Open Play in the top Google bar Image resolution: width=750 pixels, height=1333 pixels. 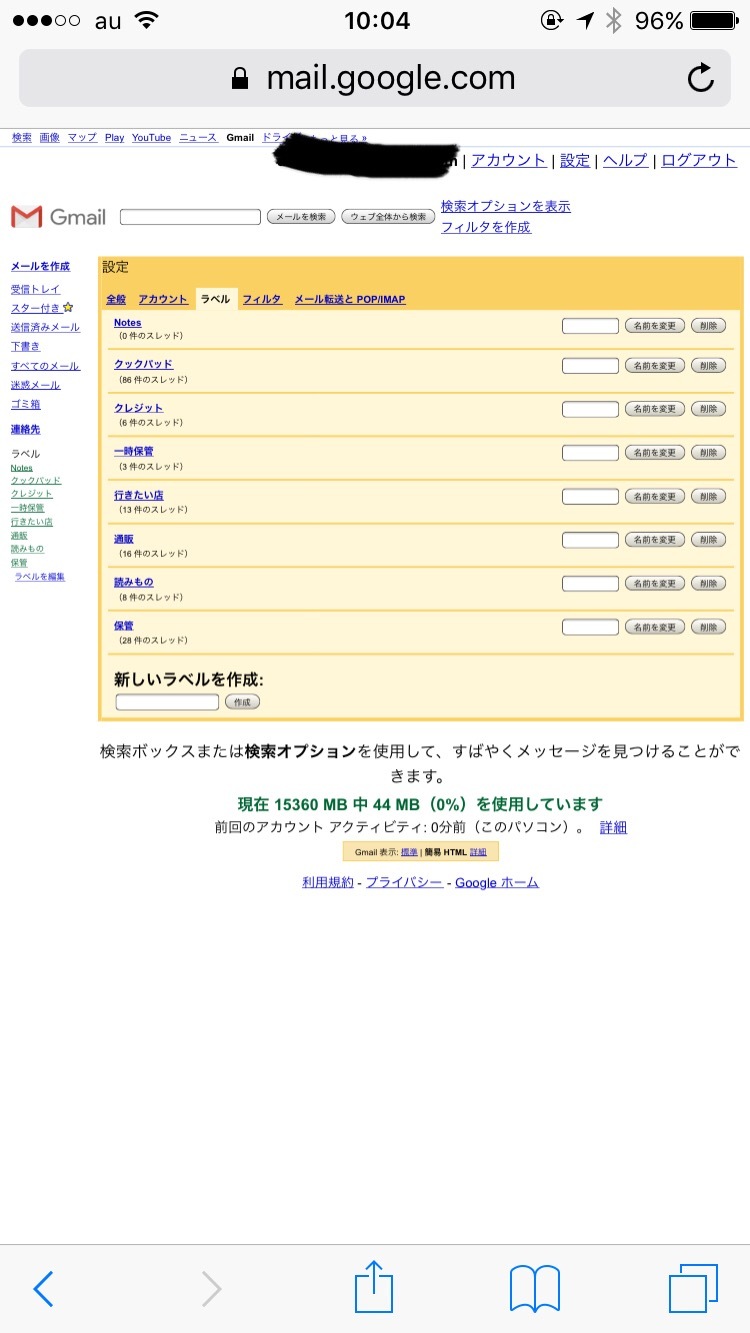coord(114,138)
